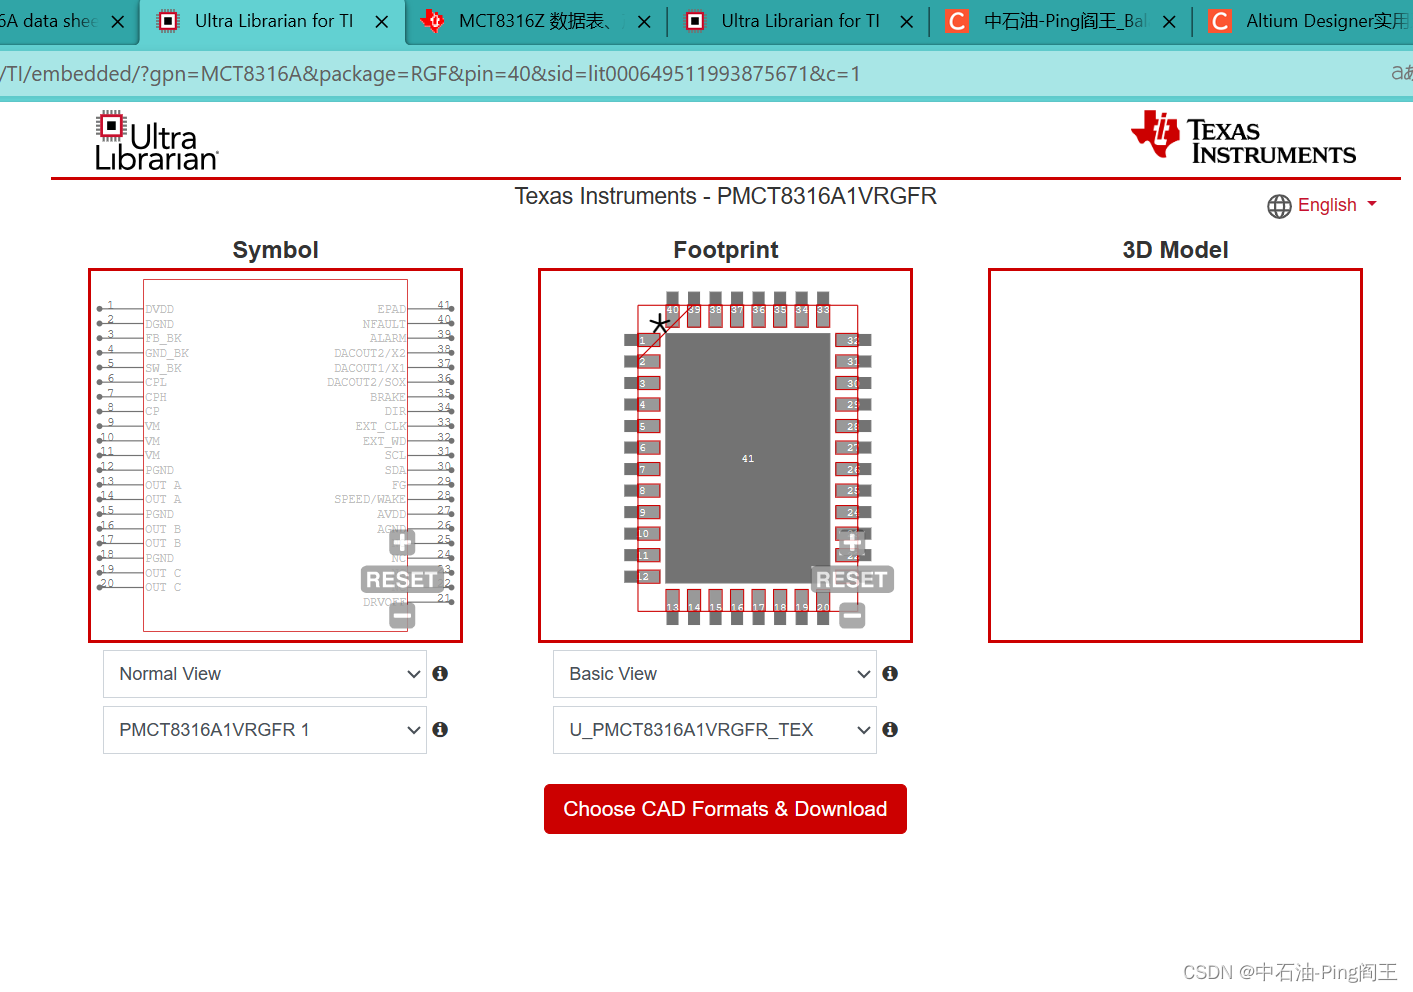
Task: Zoom in the Footprint preview with plus button
Action: (x=852, y=543)
